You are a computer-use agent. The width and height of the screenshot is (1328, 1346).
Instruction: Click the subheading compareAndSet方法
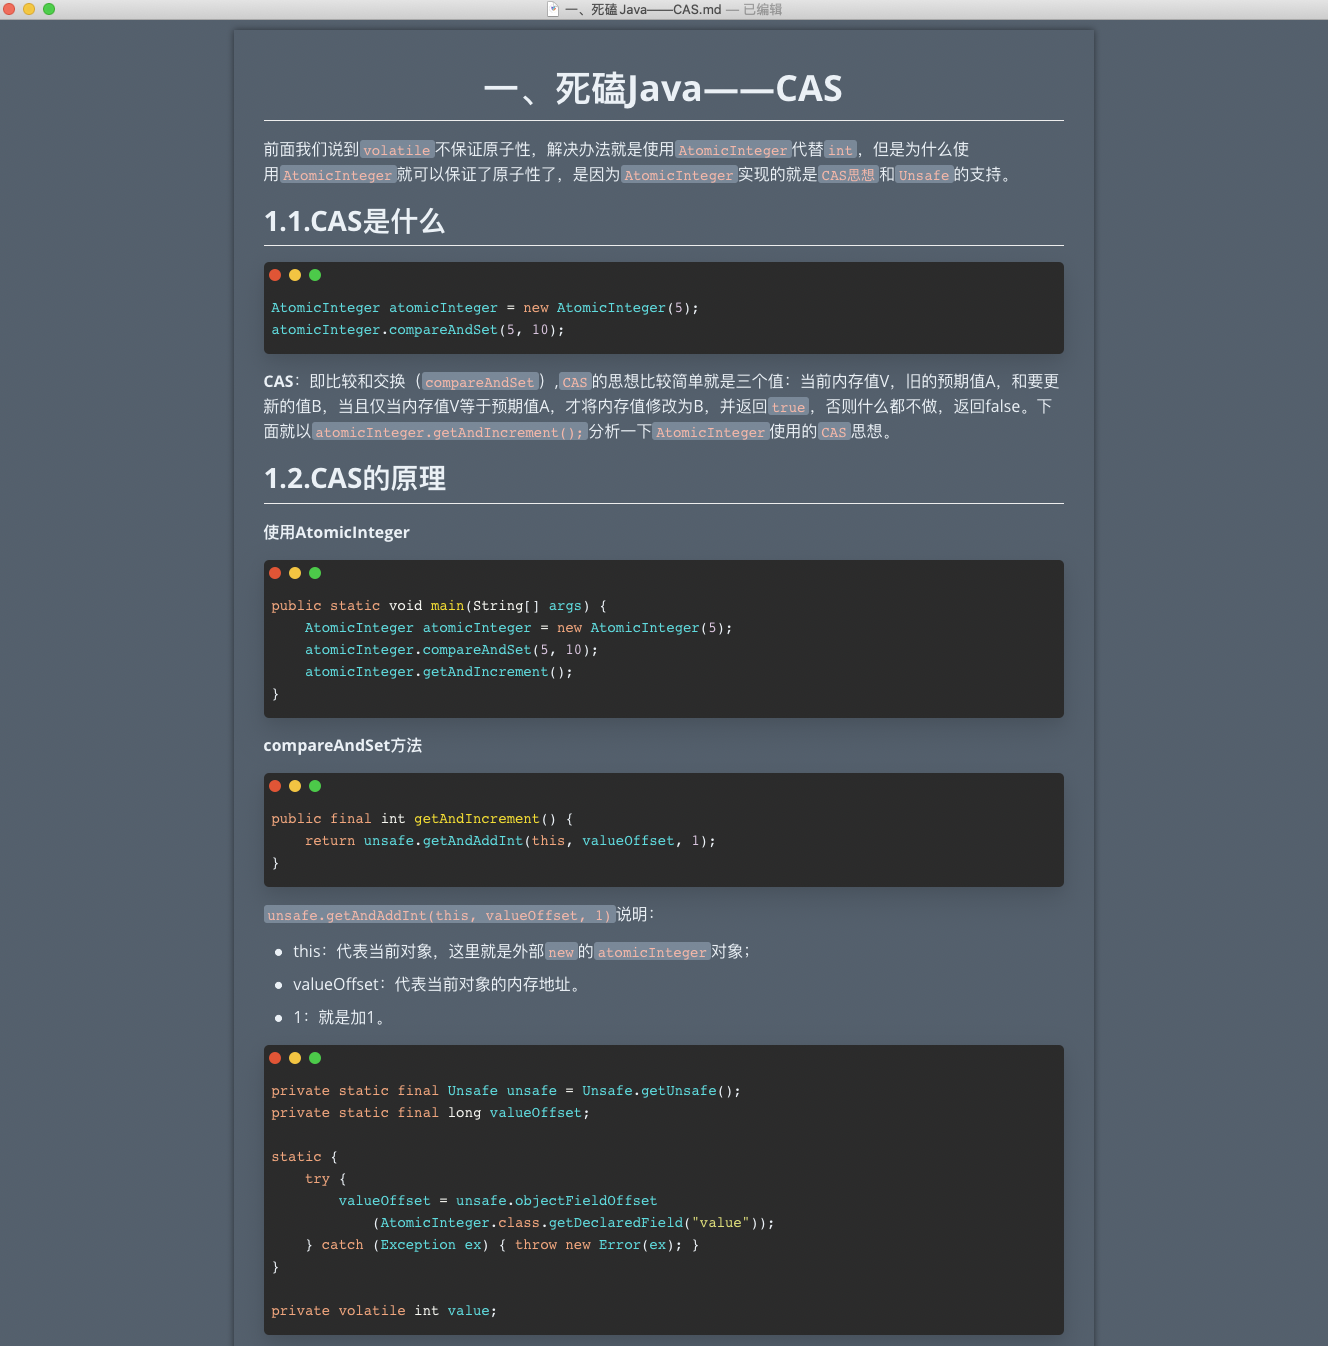click(342, 745)
